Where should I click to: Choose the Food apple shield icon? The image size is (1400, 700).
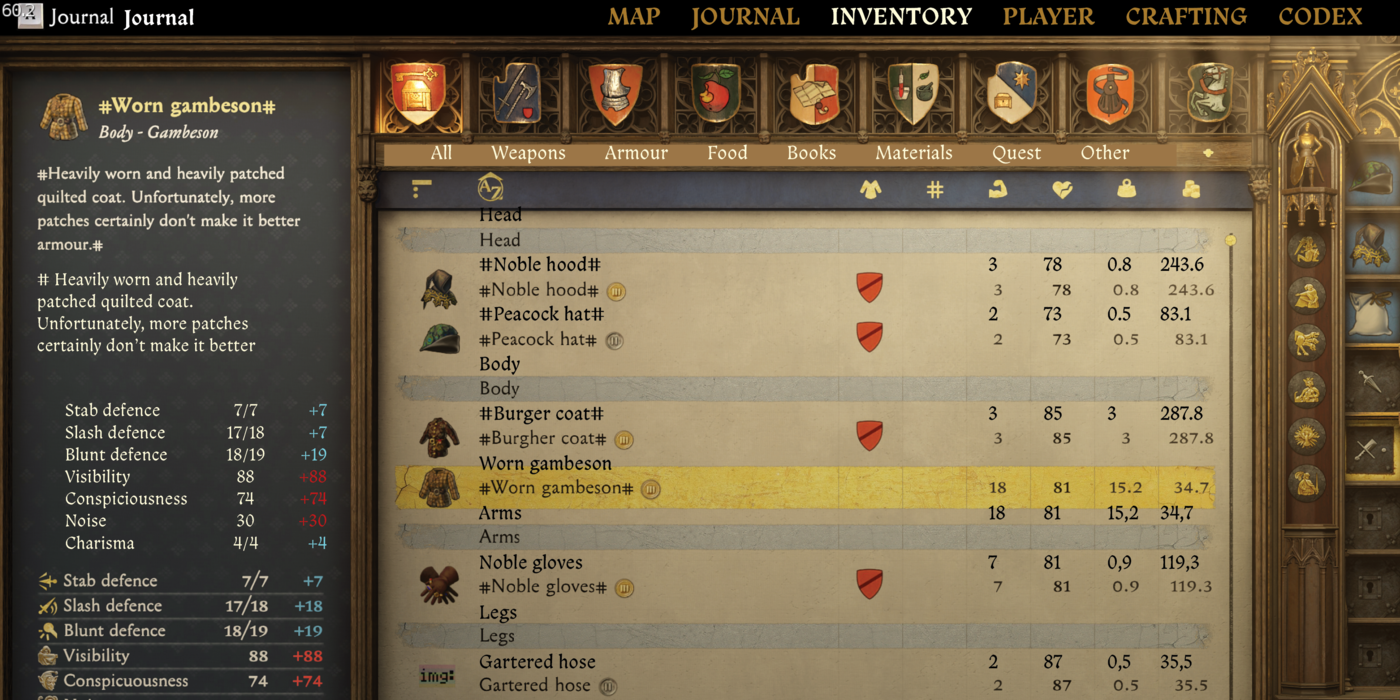716,94
